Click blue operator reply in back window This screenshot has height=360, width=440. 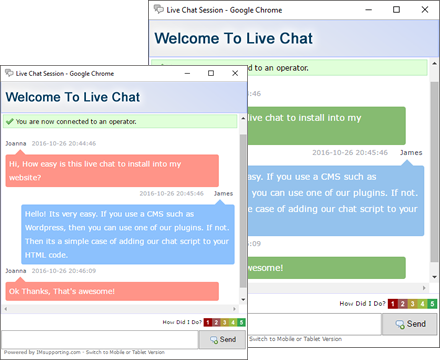pos(336,201)
